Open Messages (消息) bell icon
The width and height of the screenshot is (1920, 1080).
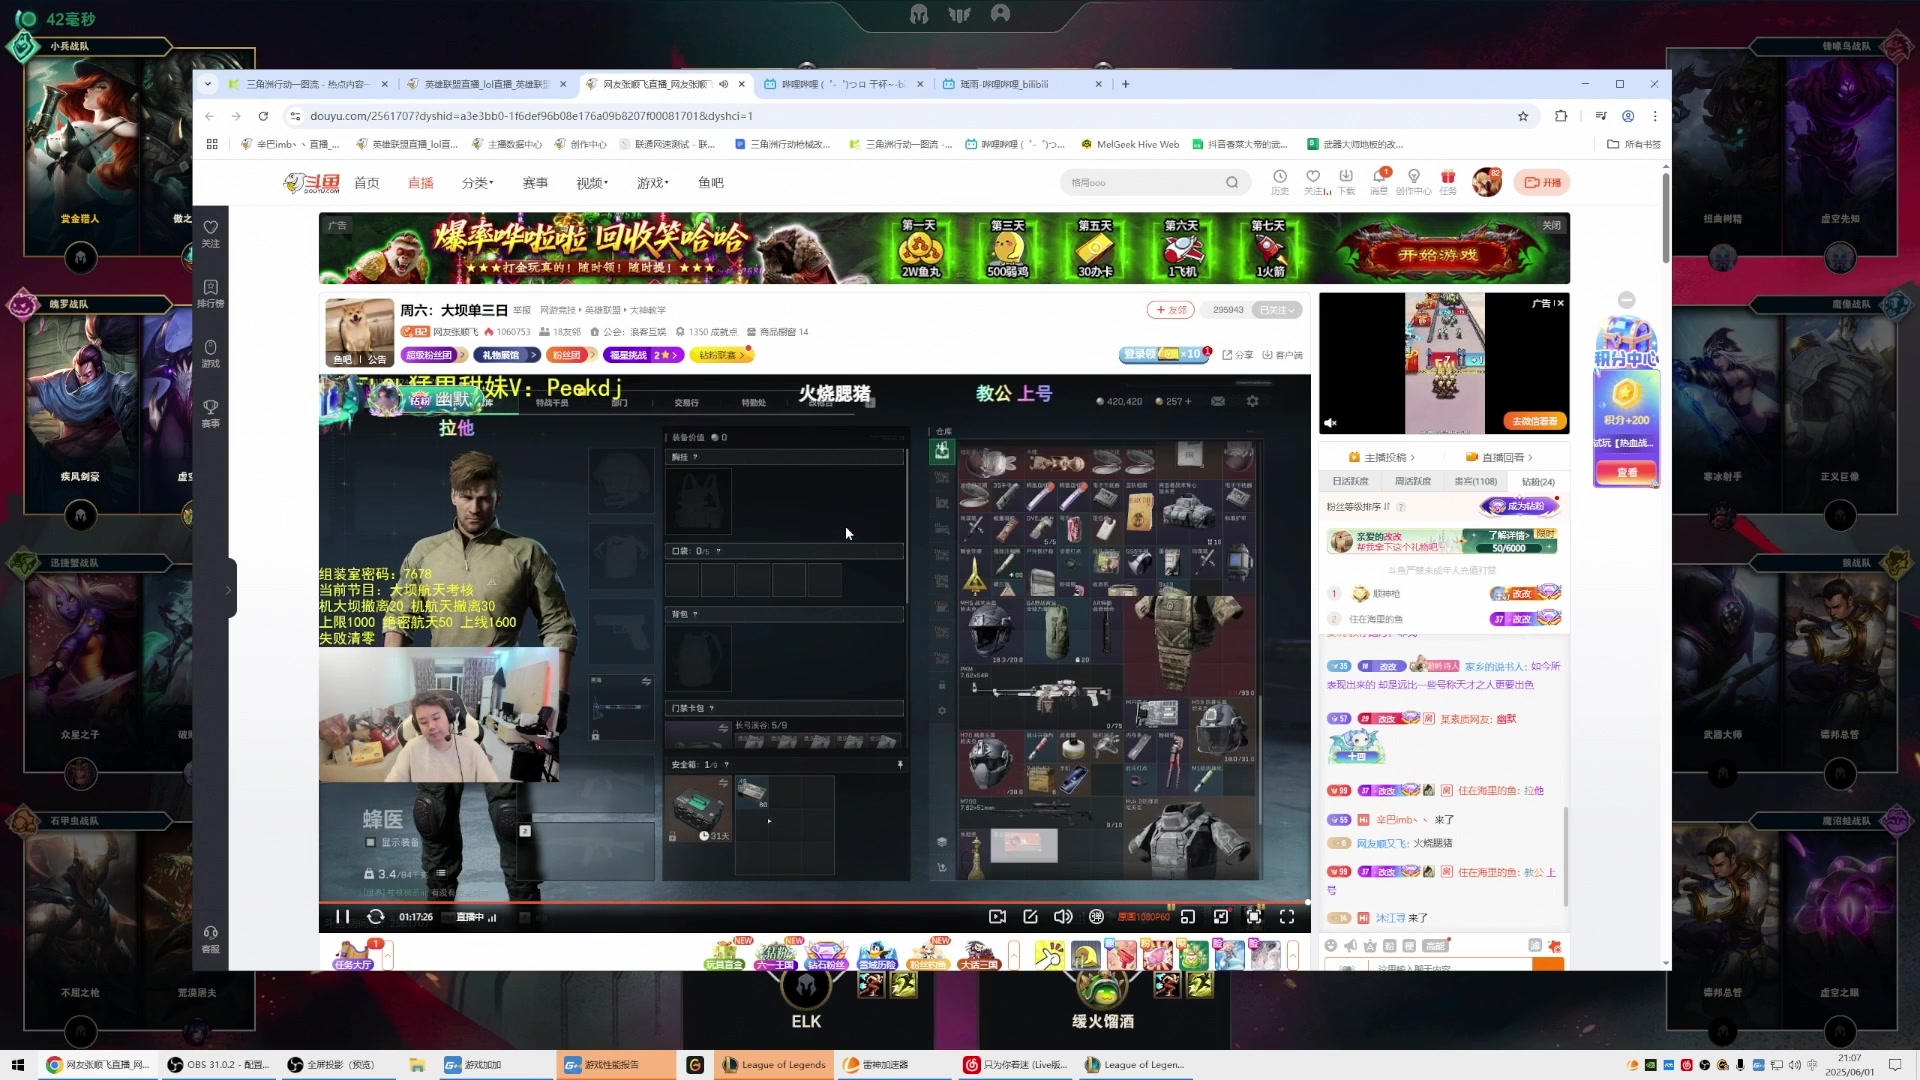point(1379,181)
